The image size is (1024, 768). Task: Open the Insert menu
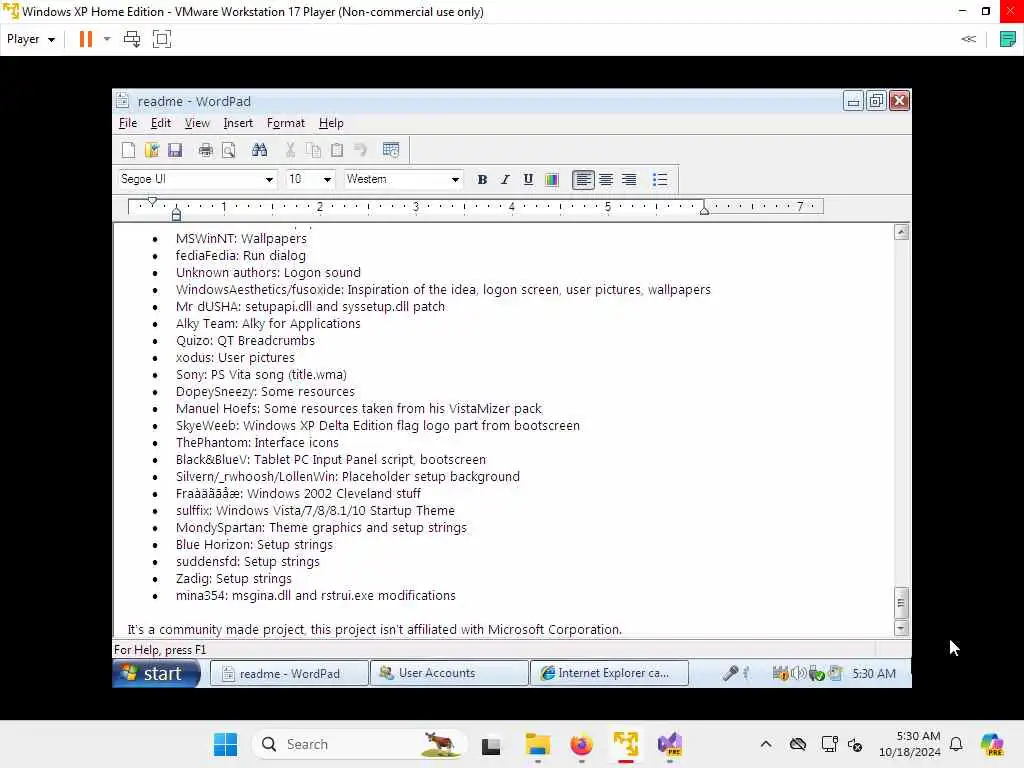click(238, 123)
